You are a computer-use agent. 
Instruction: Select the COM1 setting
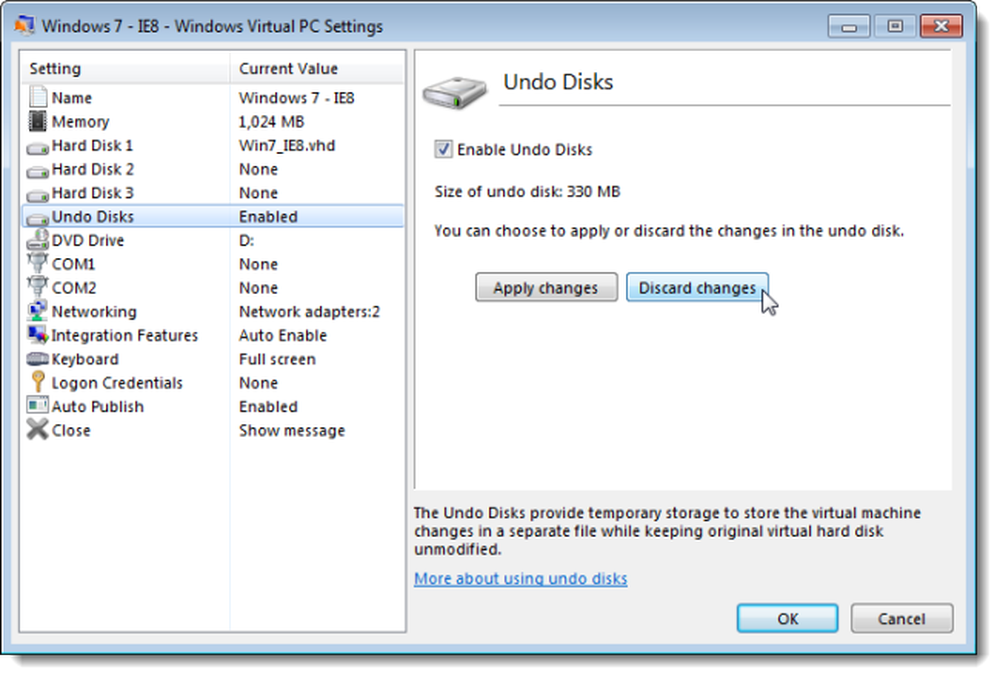pos(213,264)
